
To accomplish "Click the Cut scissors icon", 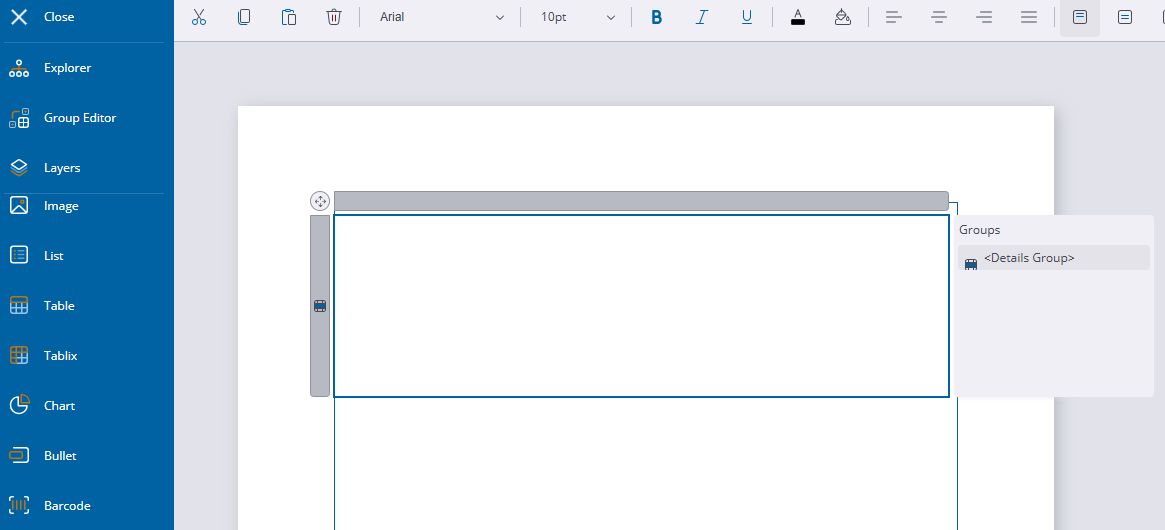I will [x=199, y=17].
